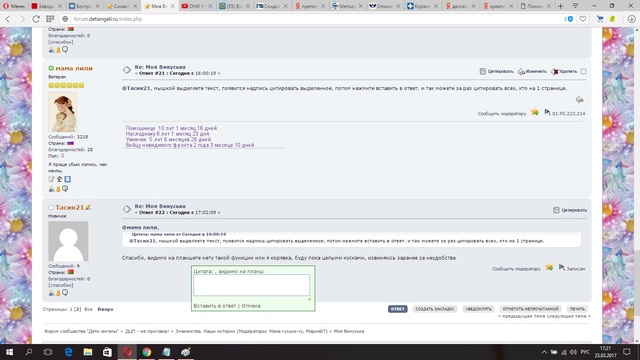640x360 pixels.
Task: Open the Speed Dial grid
Action: [x=50, y=19]
